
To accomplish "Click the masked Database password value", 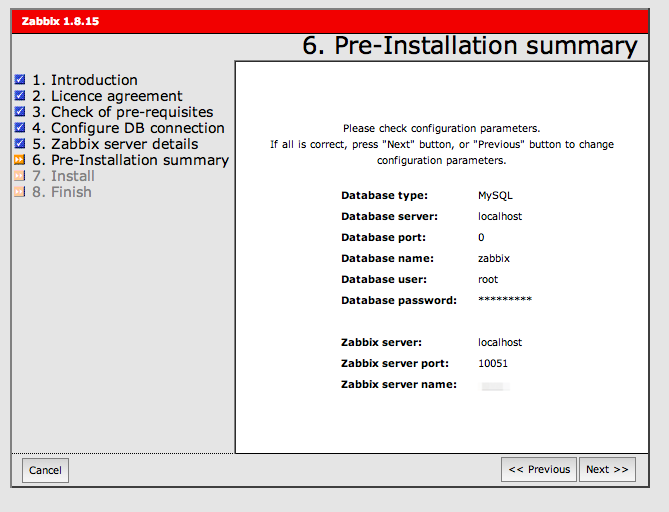I will point(505,299).
